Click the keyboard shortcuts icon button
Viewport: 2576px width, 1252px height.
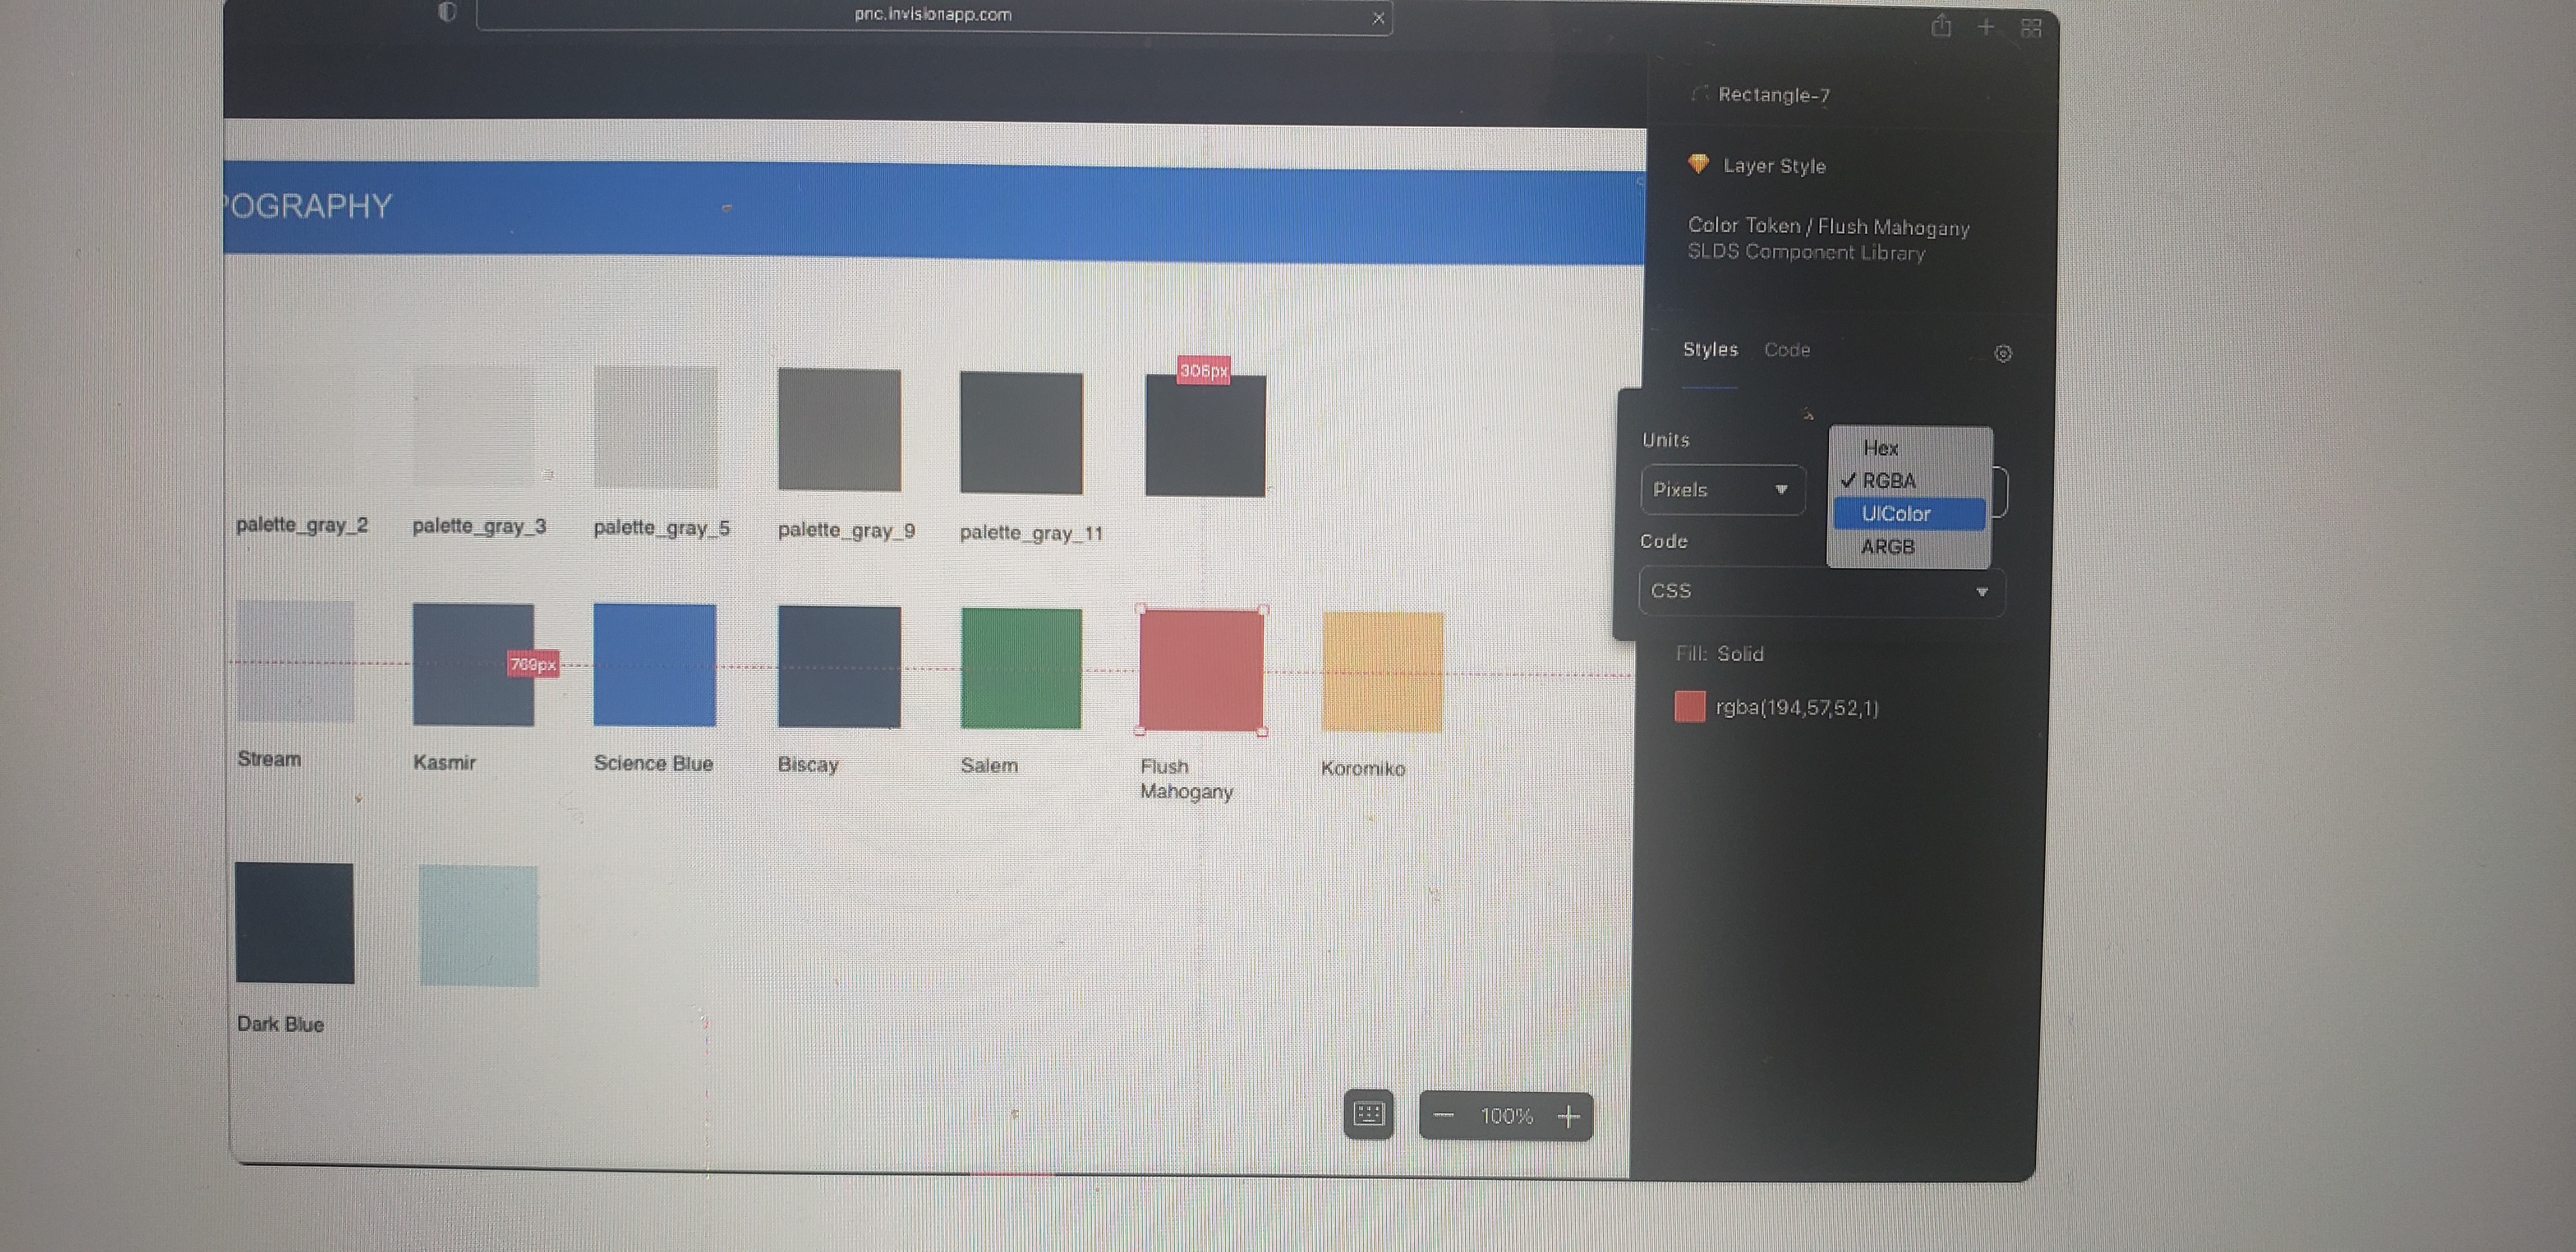pos(1368,1114)
